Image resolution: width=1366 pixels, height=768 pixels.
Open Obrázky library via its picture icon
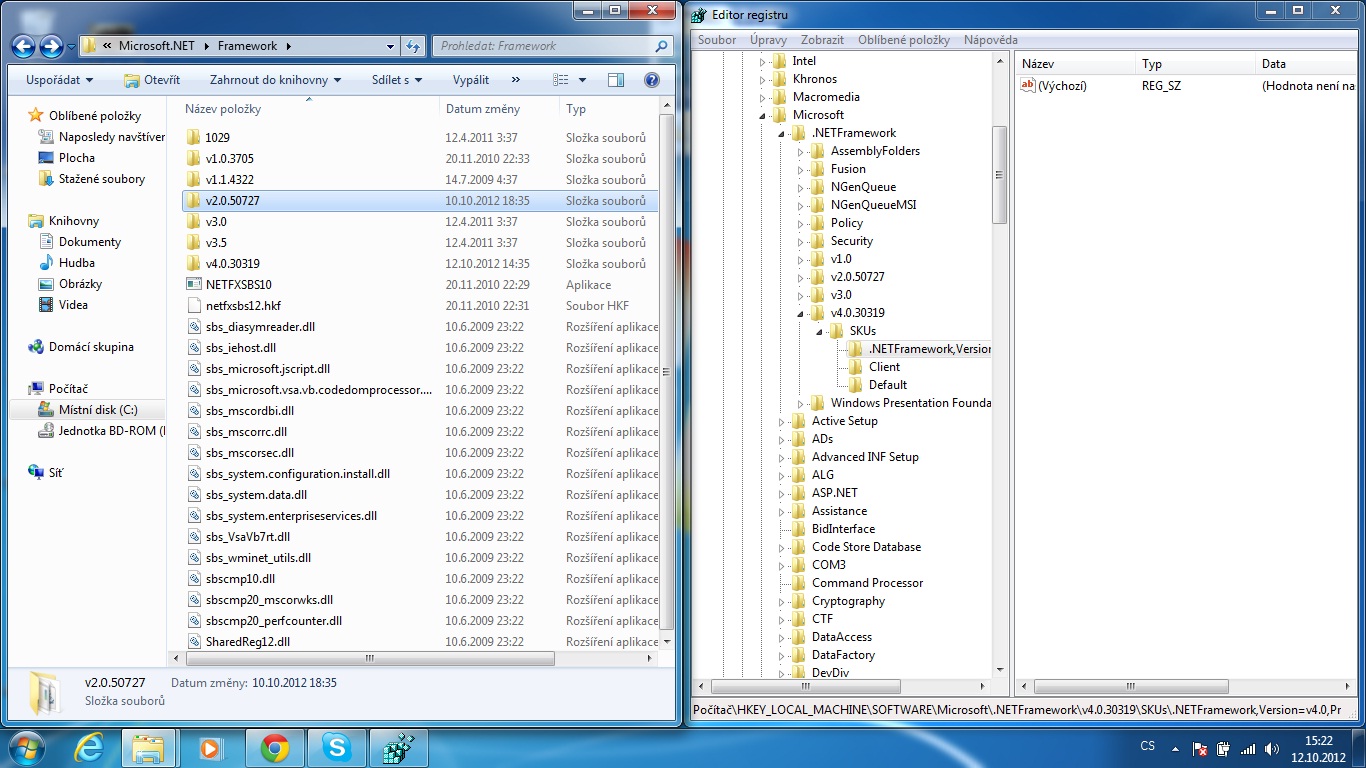click(46, 284)
